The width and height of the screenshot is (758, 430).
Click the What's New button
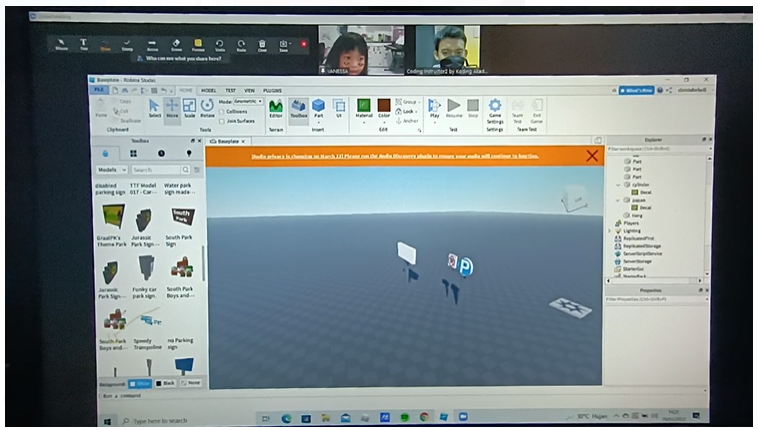coord(636,90)
